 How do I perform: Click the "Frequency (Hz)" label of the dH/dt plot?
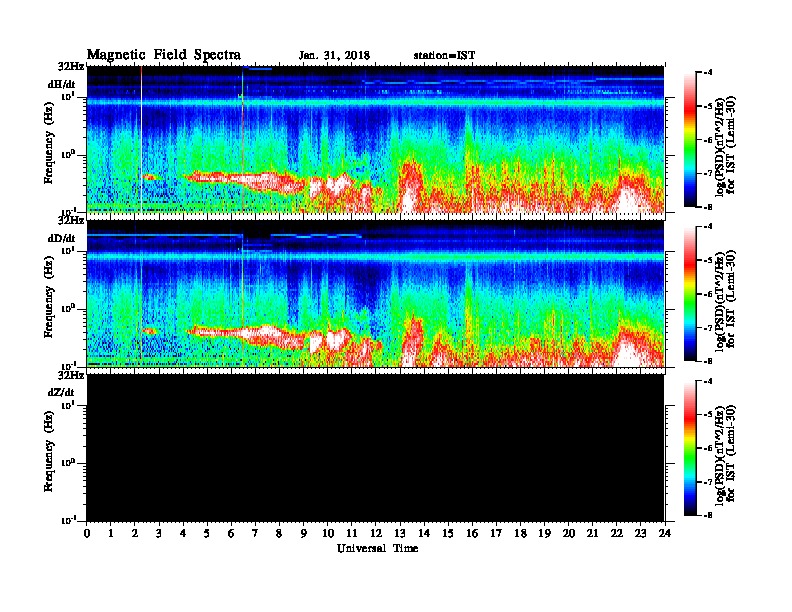[x=48, y=143]
